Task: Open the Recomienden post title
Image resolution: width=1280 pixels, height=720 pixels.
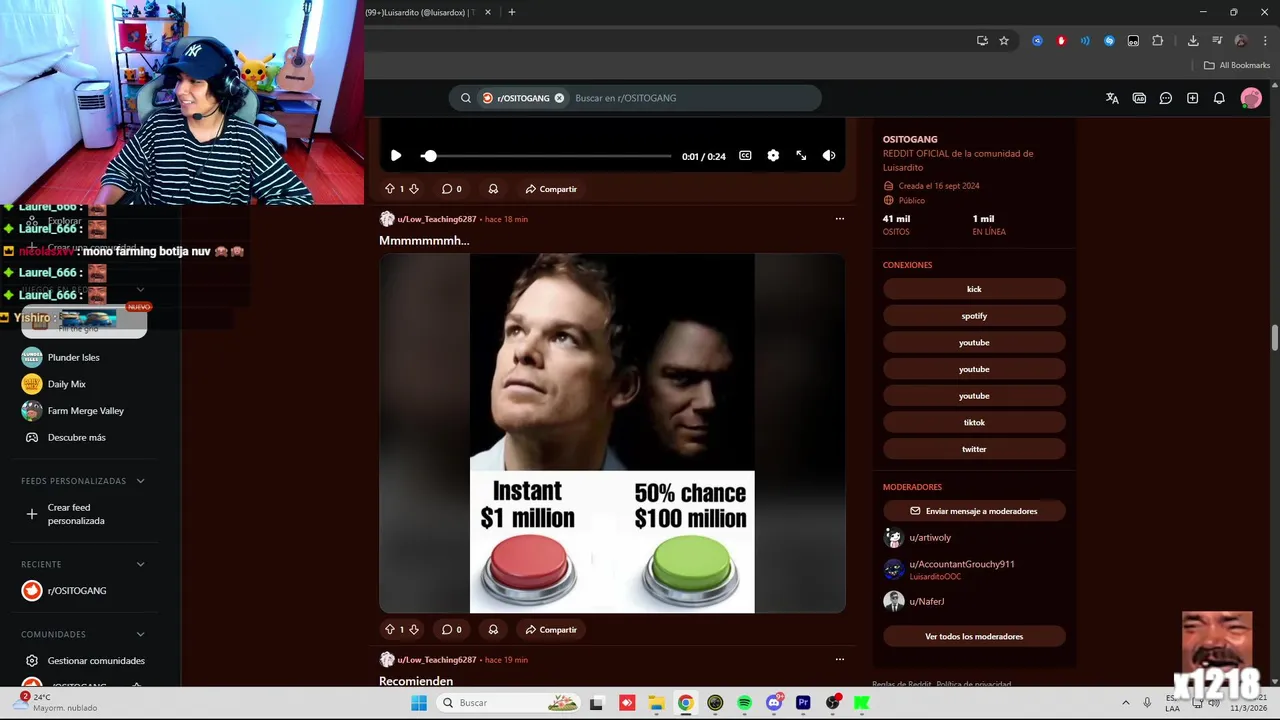Action: click(416, 681)
